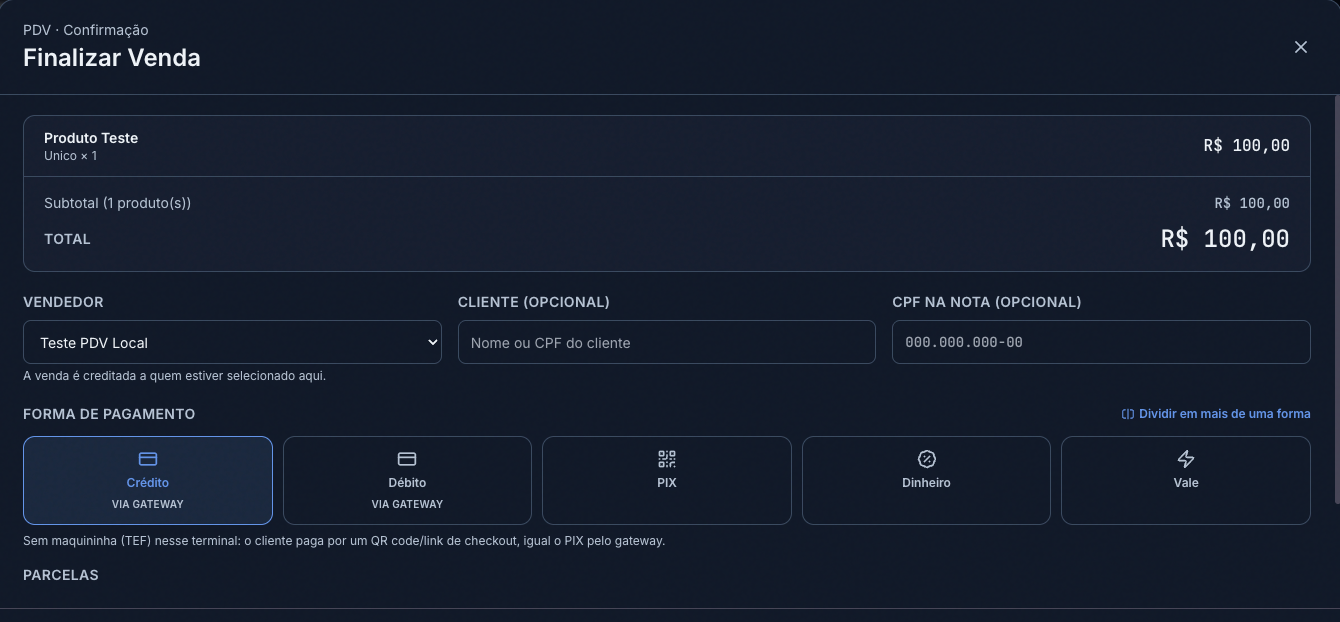Select Débito payment method
Image resolution: width=1340 pixels, height=622 pixels.
407,480
